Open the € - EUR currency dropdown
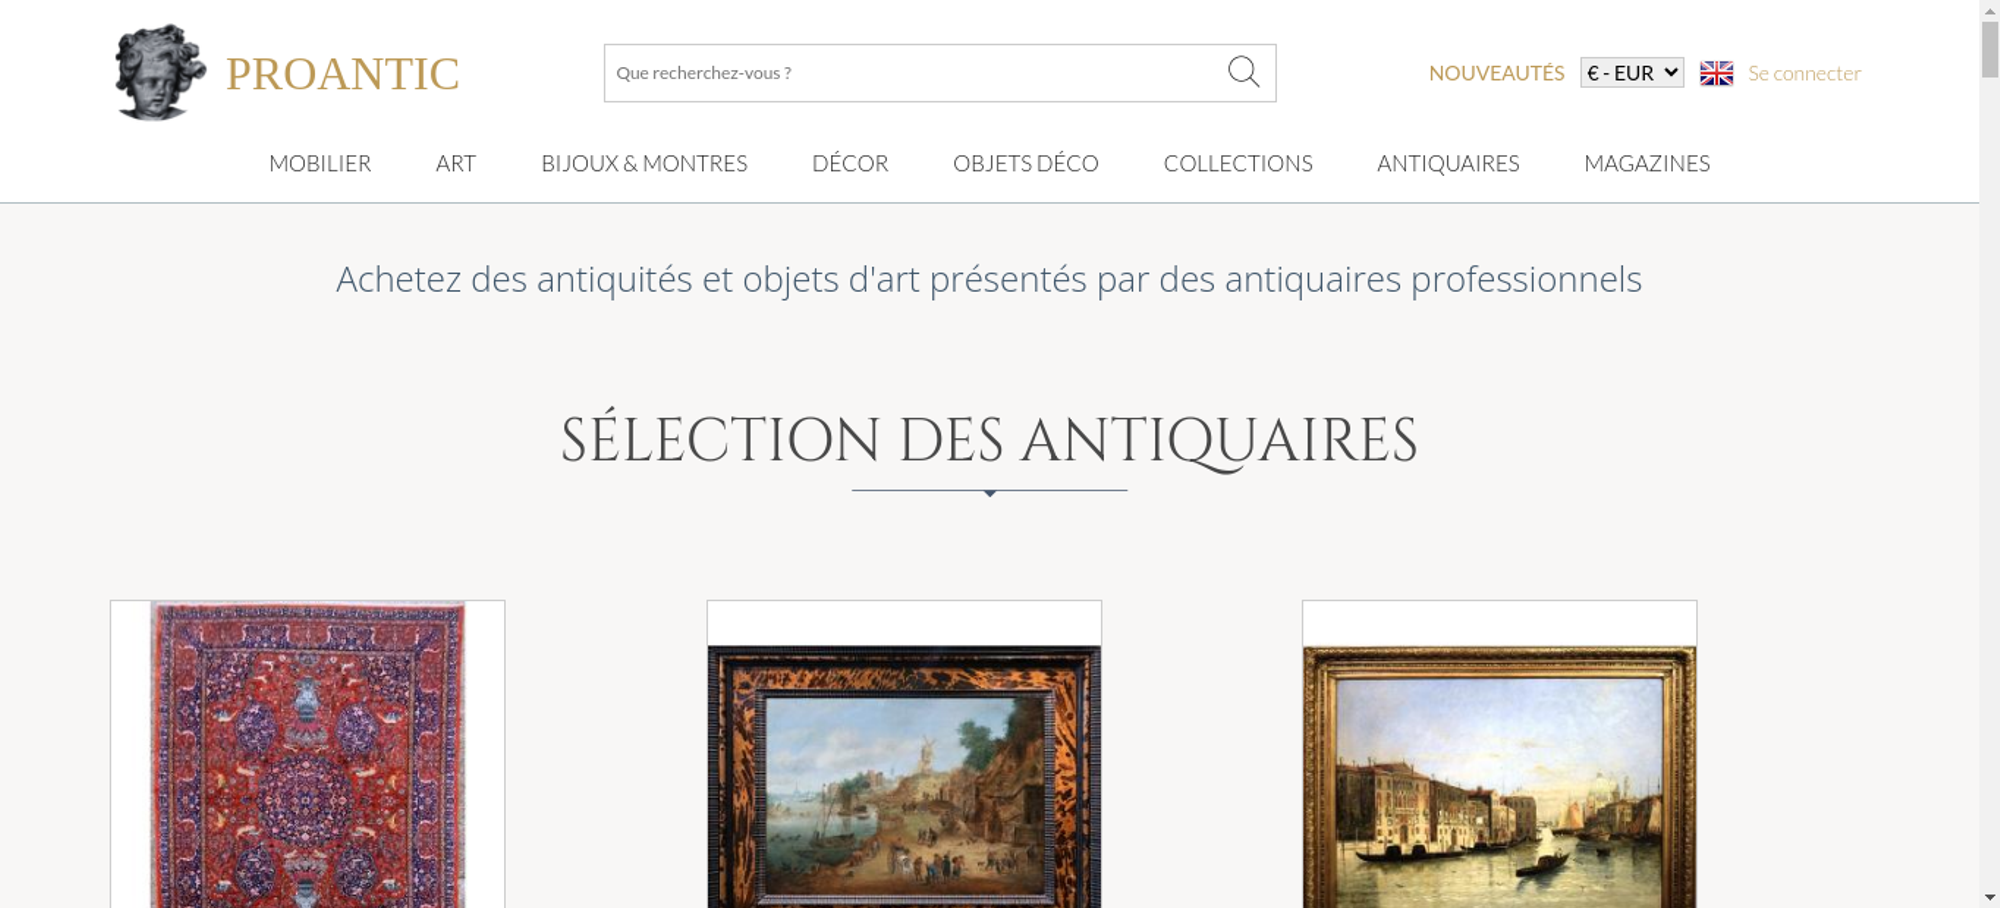 tap(1632, 73)
